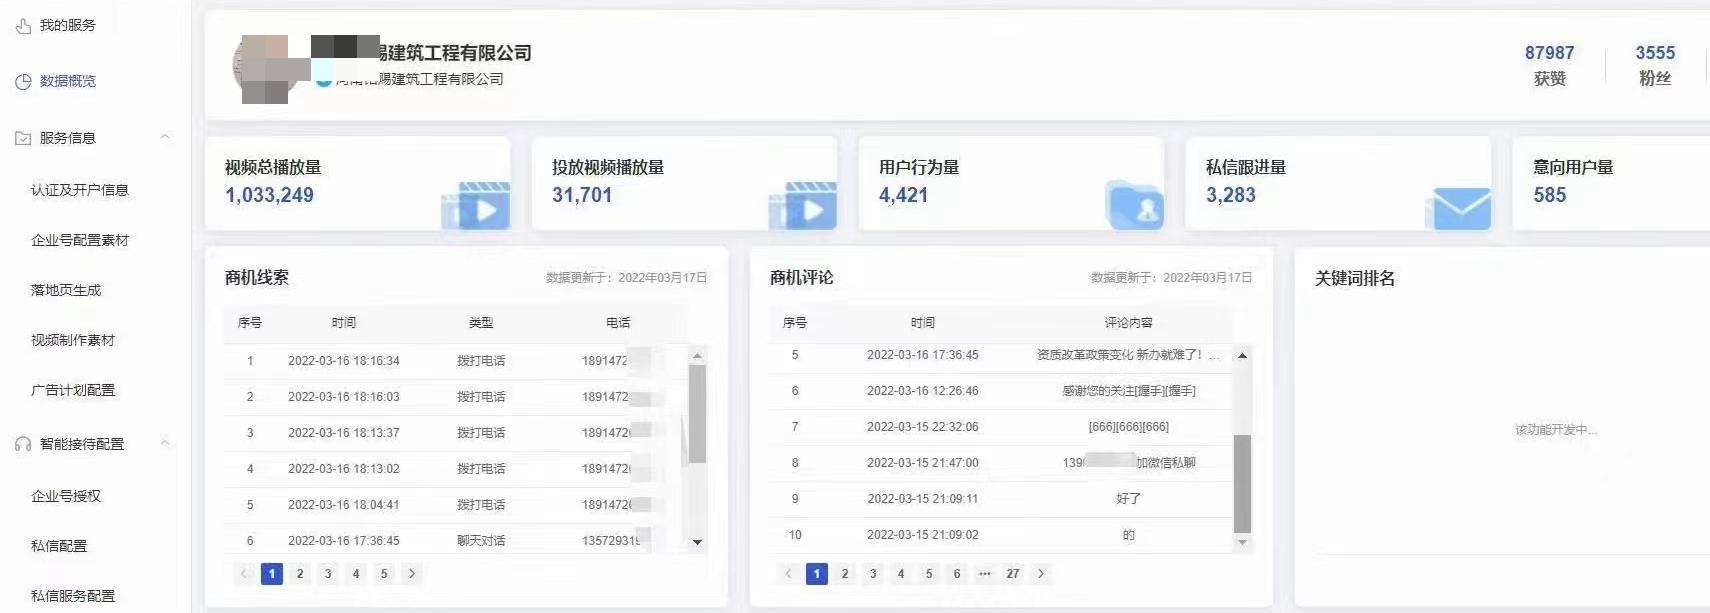This screenshot has width=1710, height=613.
Task: Click scroll-up arrow in 商机评论 table
Action: 1242,356
